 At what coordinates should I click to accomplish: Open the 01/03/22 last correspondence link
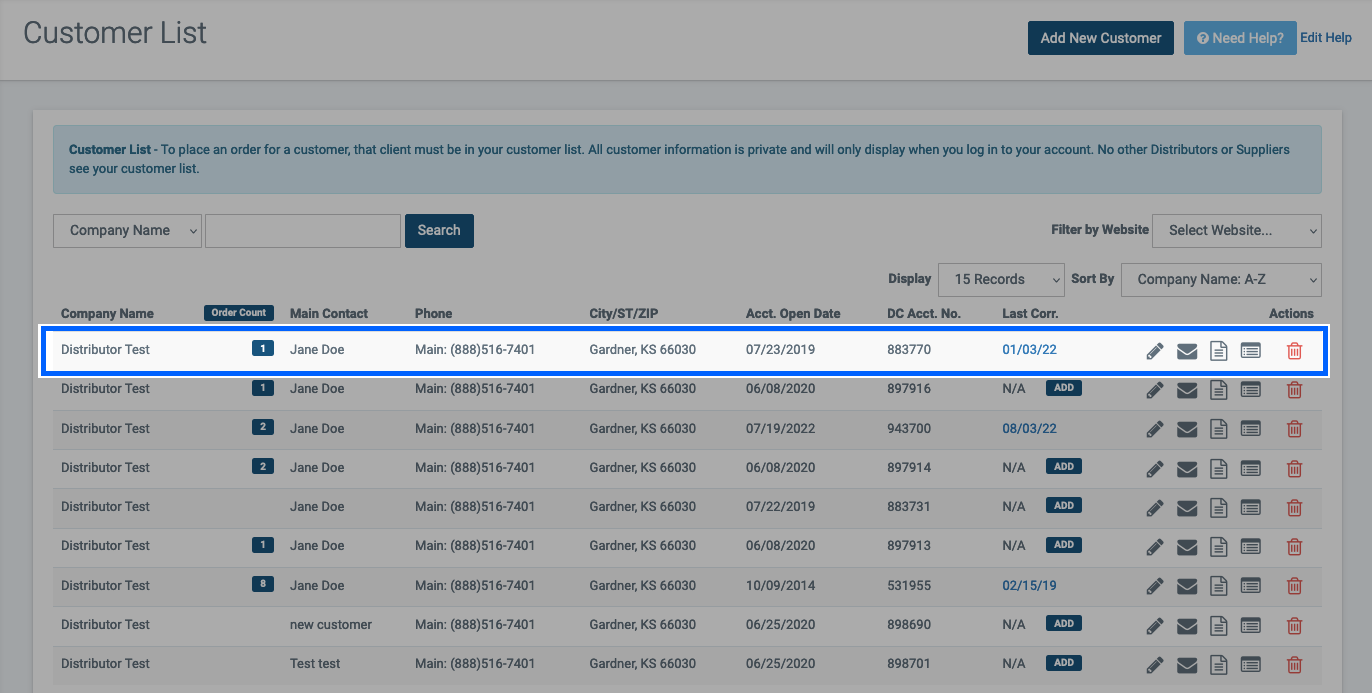click(1029, 350)
